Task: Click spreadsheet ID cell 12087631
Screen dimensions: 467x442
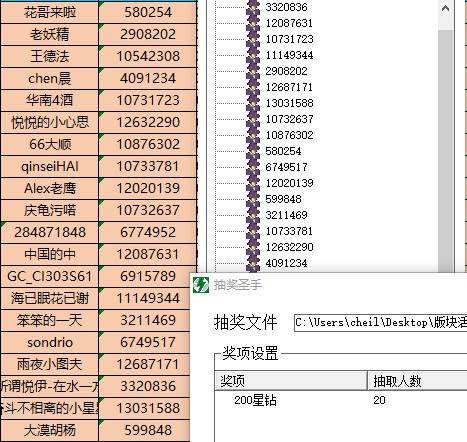Action: (x=148, y=254)
